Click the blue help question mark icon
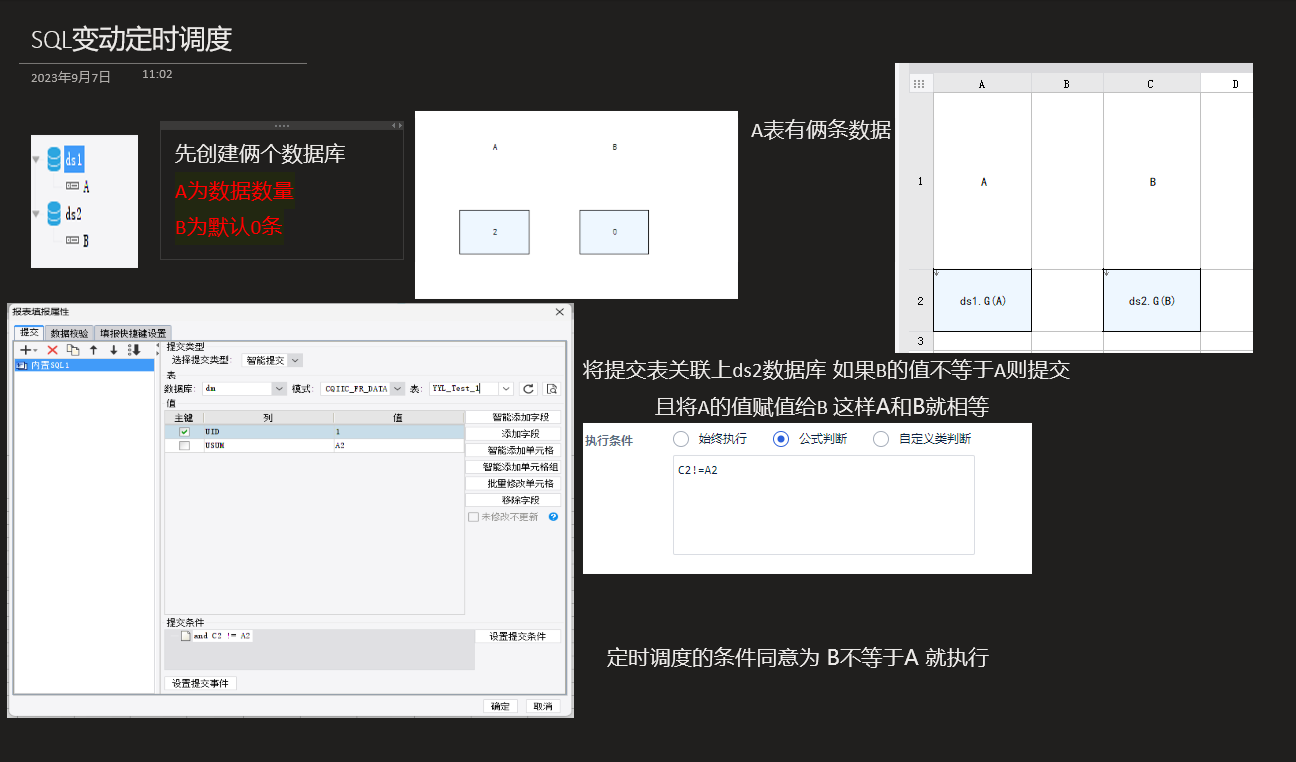 (553, 517)
